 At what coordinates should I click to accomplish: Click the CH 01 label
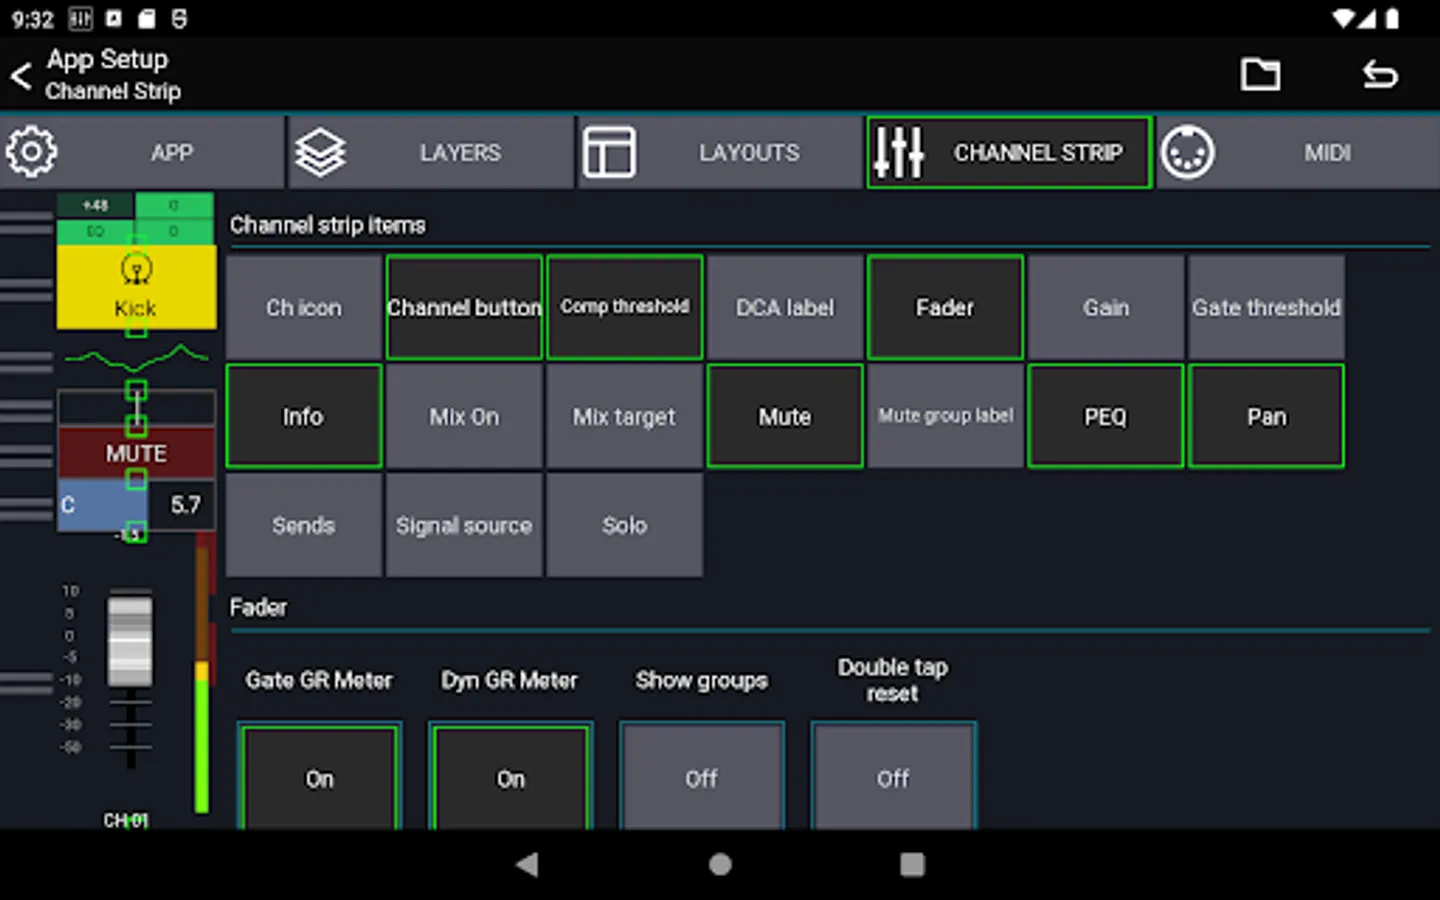[126, 820]
